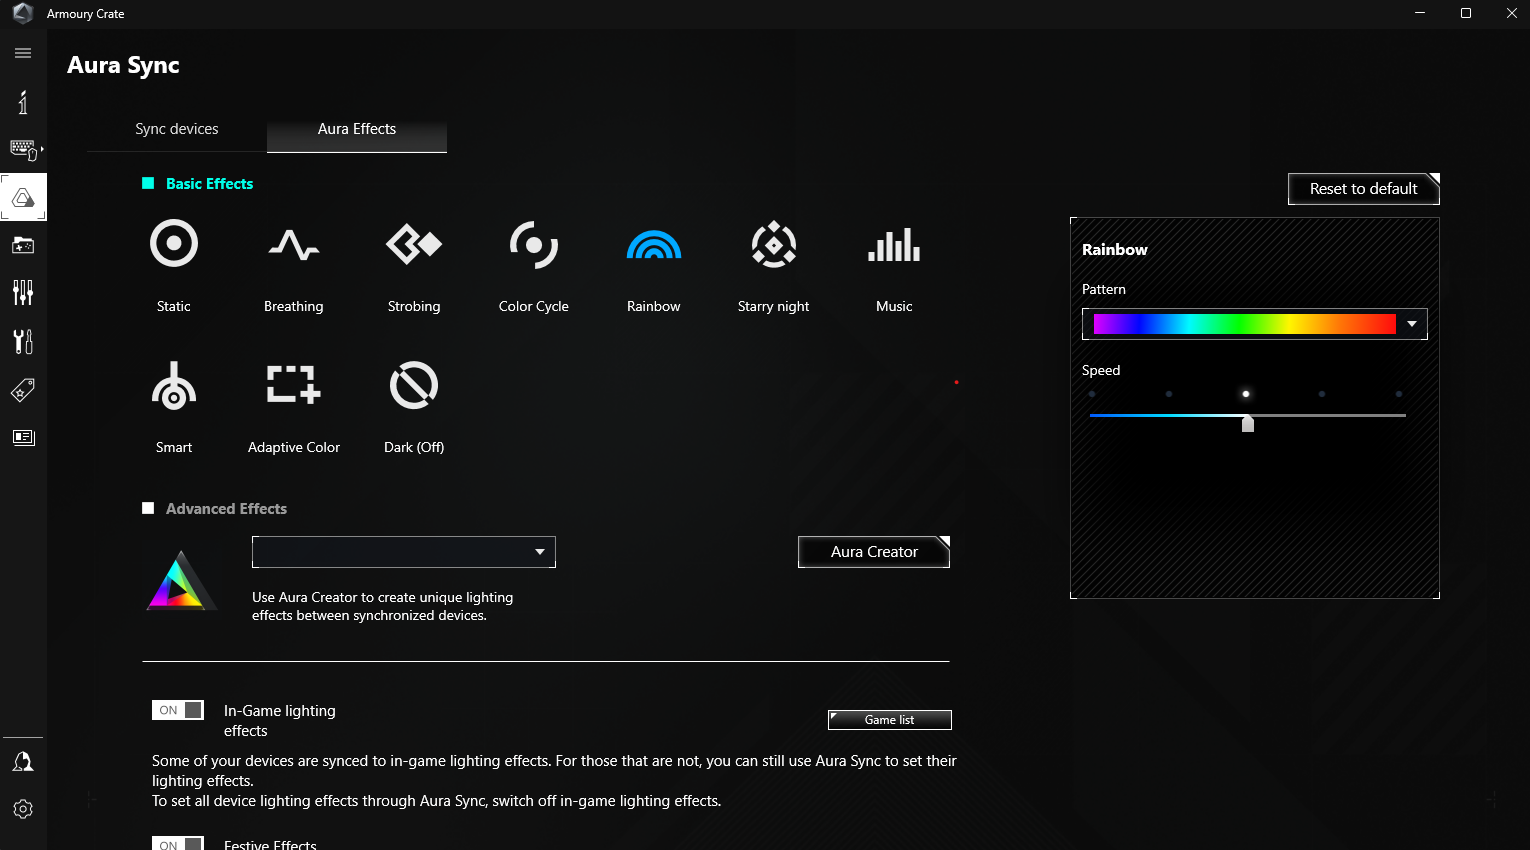Select the Starry night effect
The width and height of the screenshot is (1530, 850).
point(774,244)
